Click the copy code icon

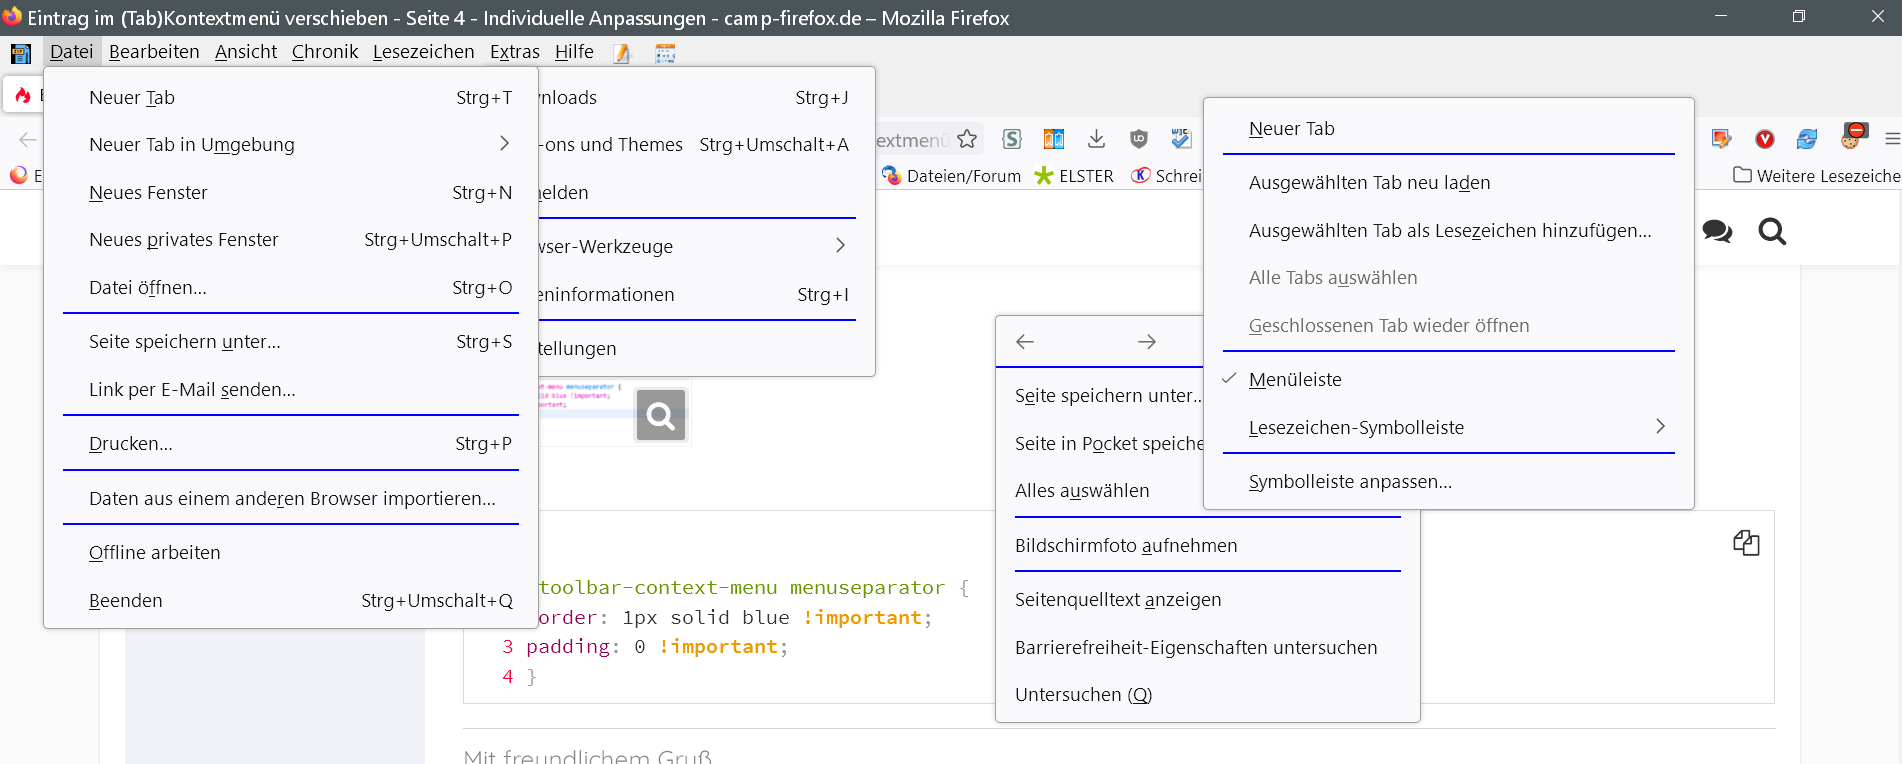1746,543
